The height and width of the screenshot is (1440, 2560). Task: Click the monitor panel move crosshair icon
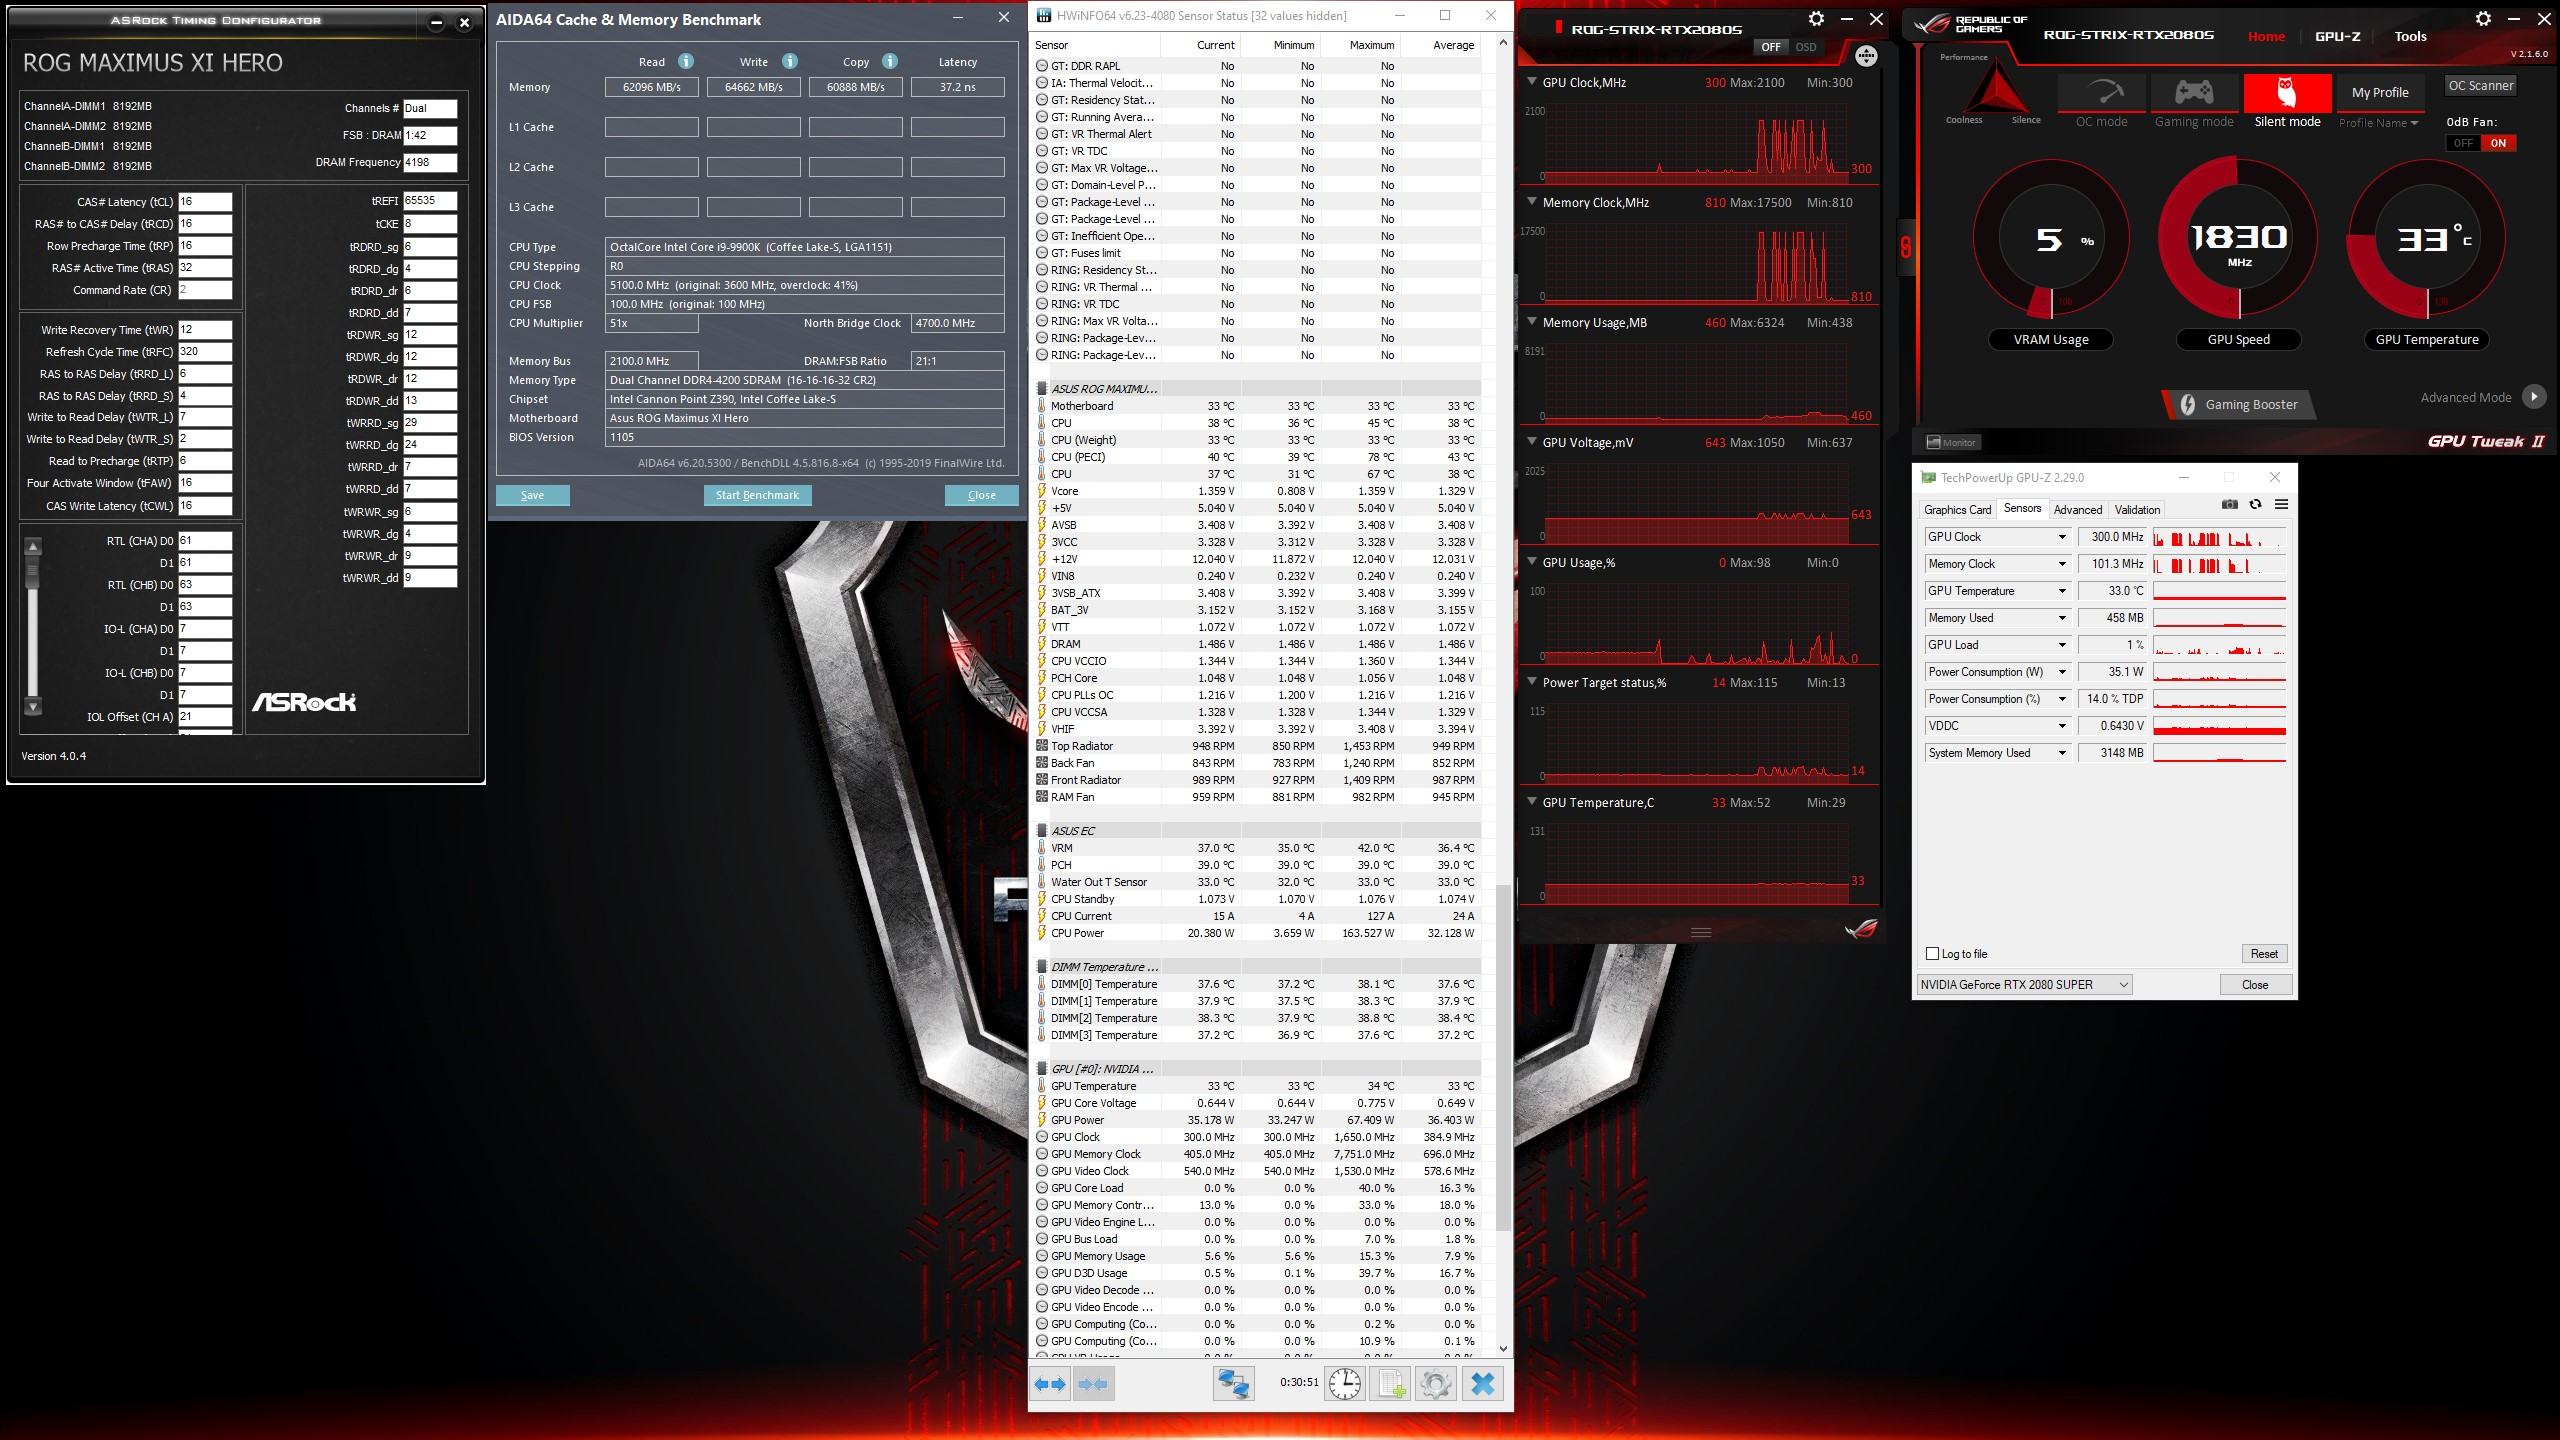(x=1866, y=56)
